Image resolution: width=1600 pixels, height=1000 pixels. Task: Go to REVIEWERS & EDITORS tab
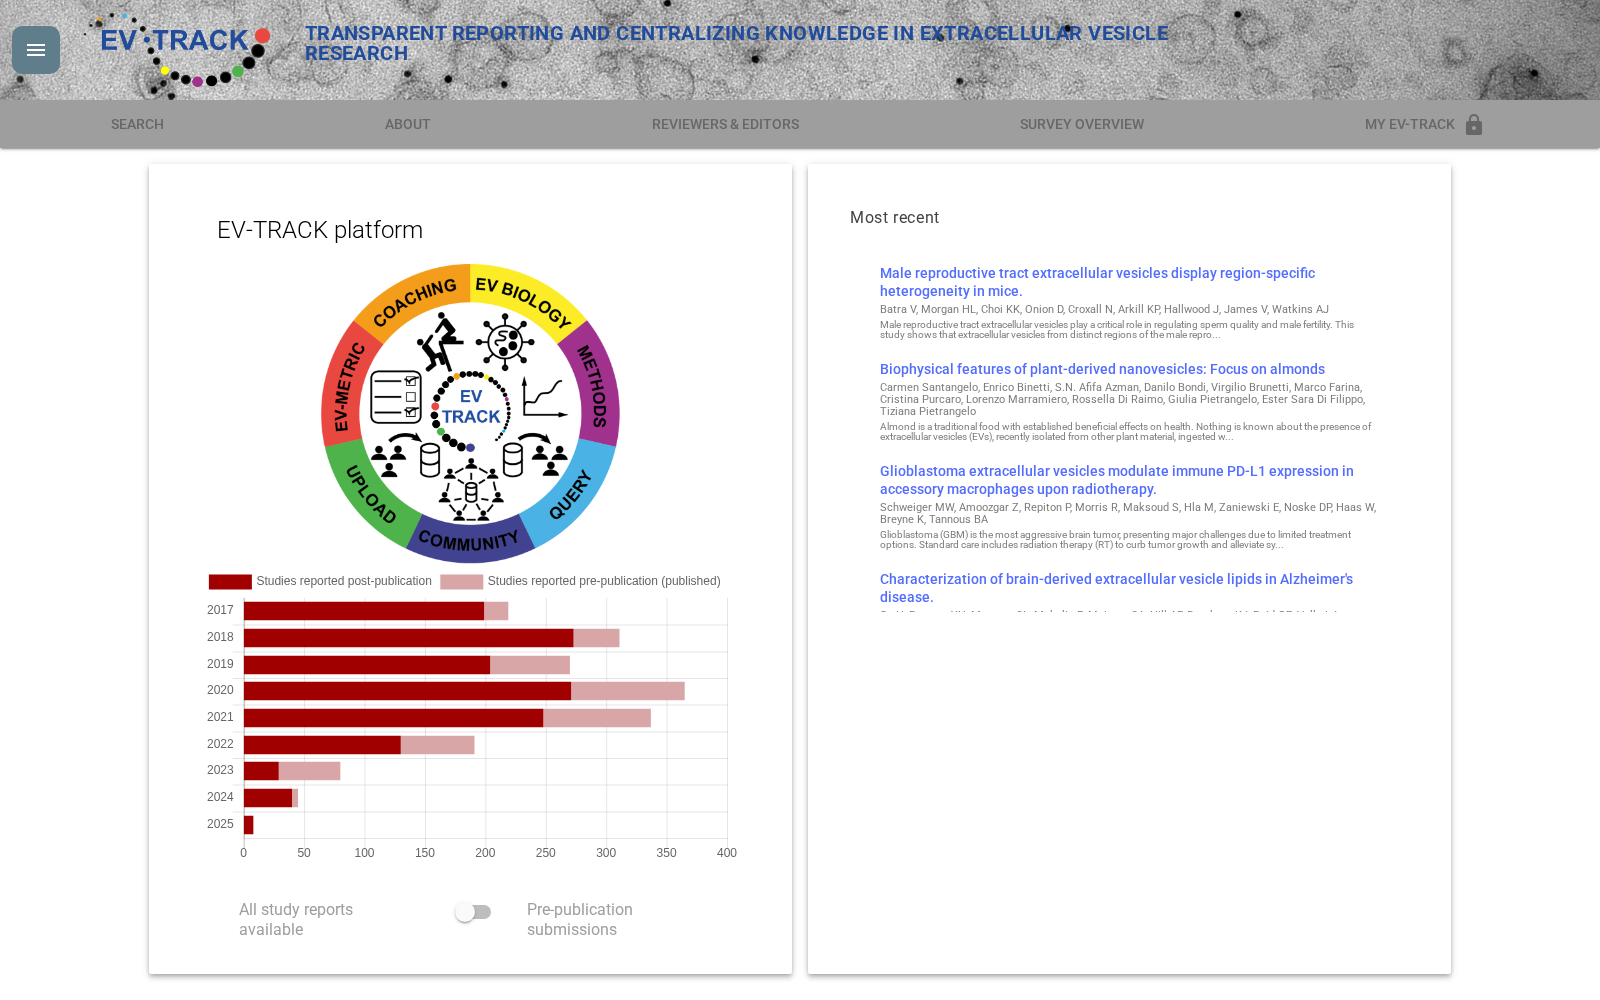(726, 125)
